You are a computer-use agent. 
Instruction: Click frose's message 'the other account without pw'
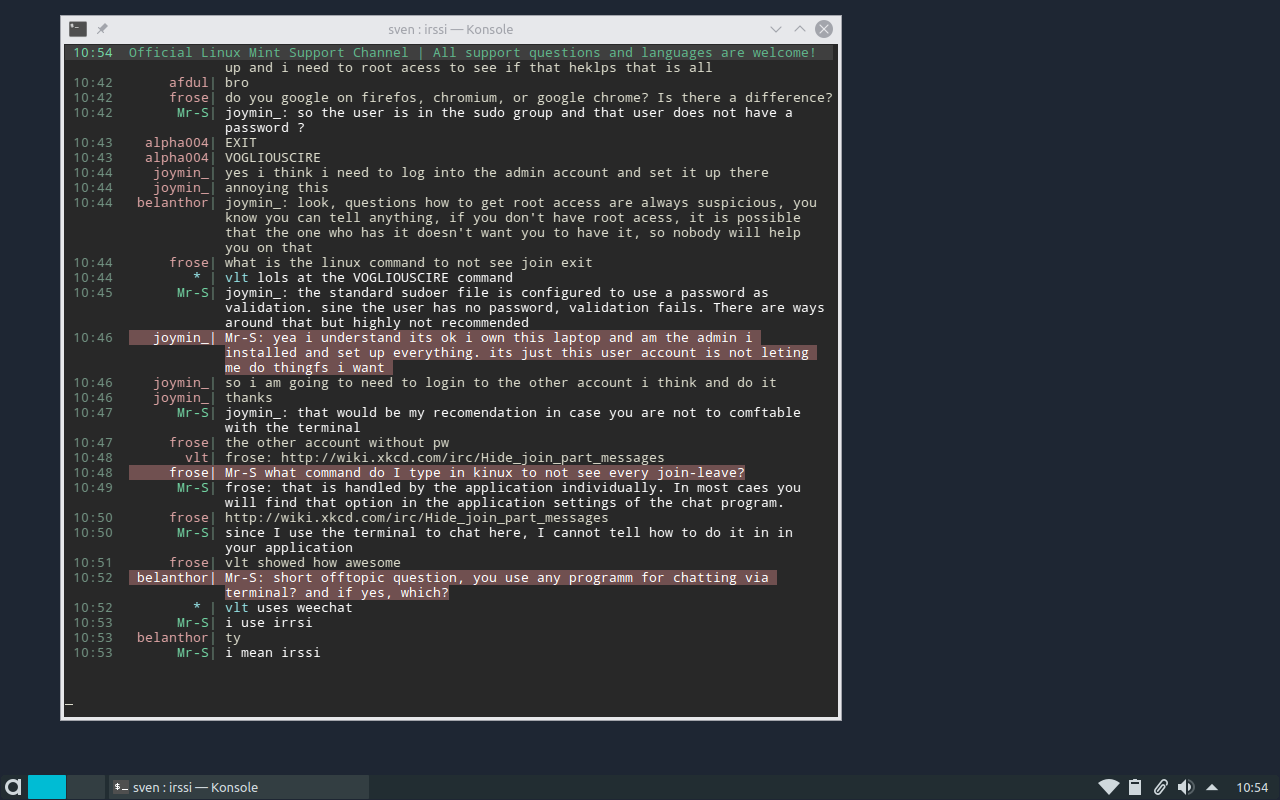click(x=337, y=443)
